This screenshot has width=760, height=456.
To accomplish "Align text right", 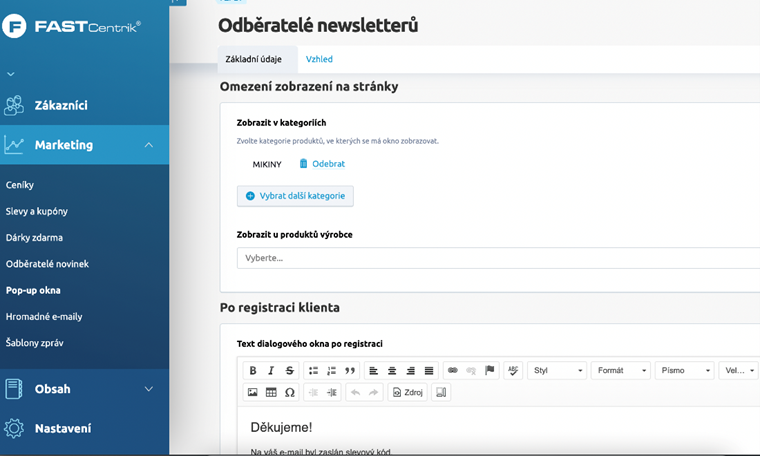I will (411, 371).
